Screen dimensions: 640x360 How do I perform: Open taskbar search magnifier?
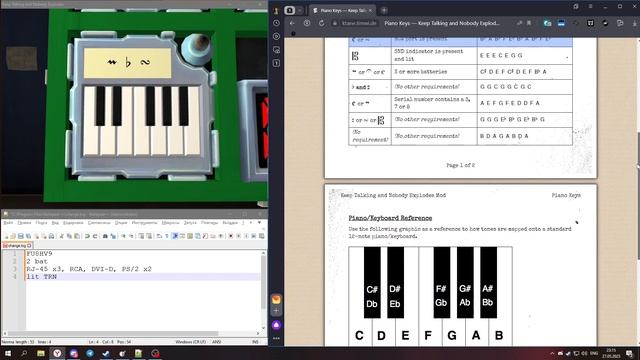point(24,353)
